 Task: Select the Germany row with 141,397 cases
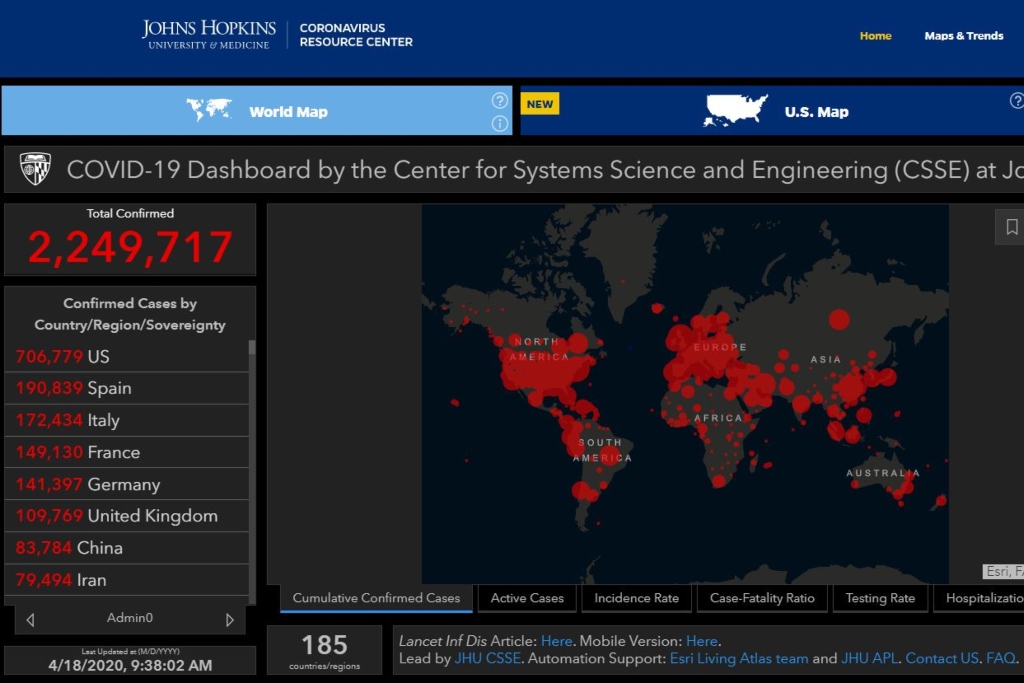tap(127, 484)
